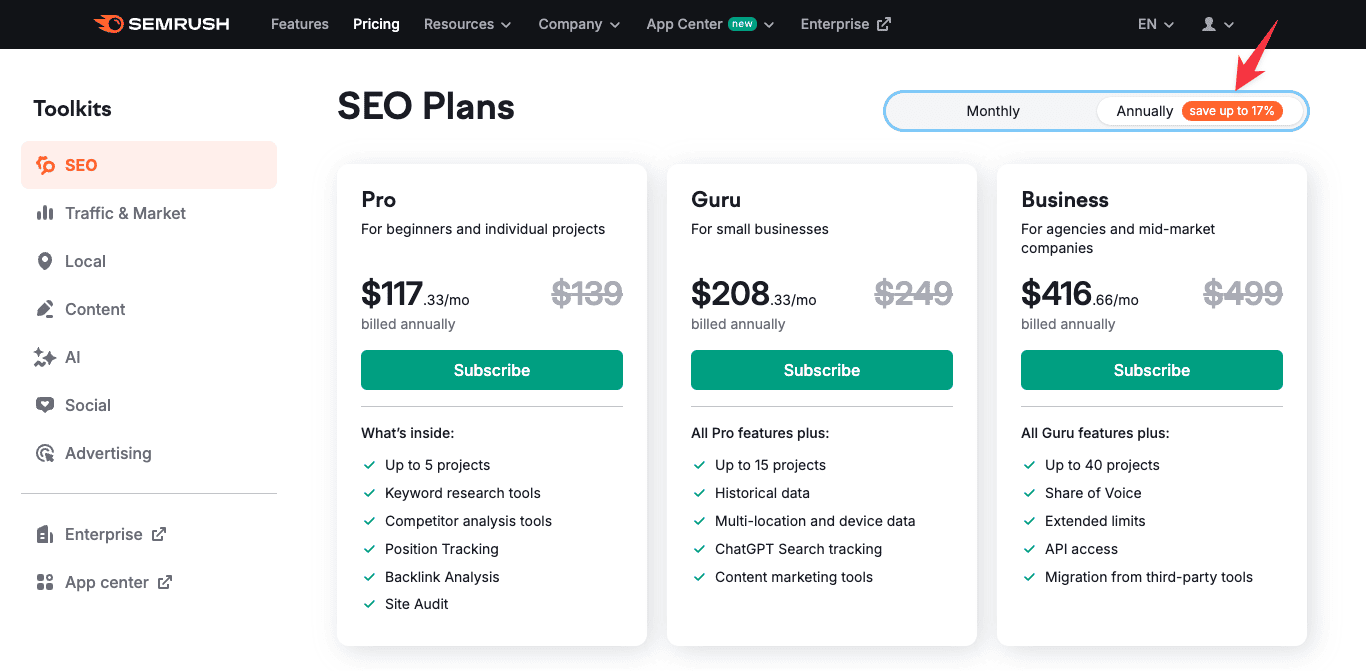Click checkmark next to Historical data
The image size is (1366, 671).
[x=700, y=493]
